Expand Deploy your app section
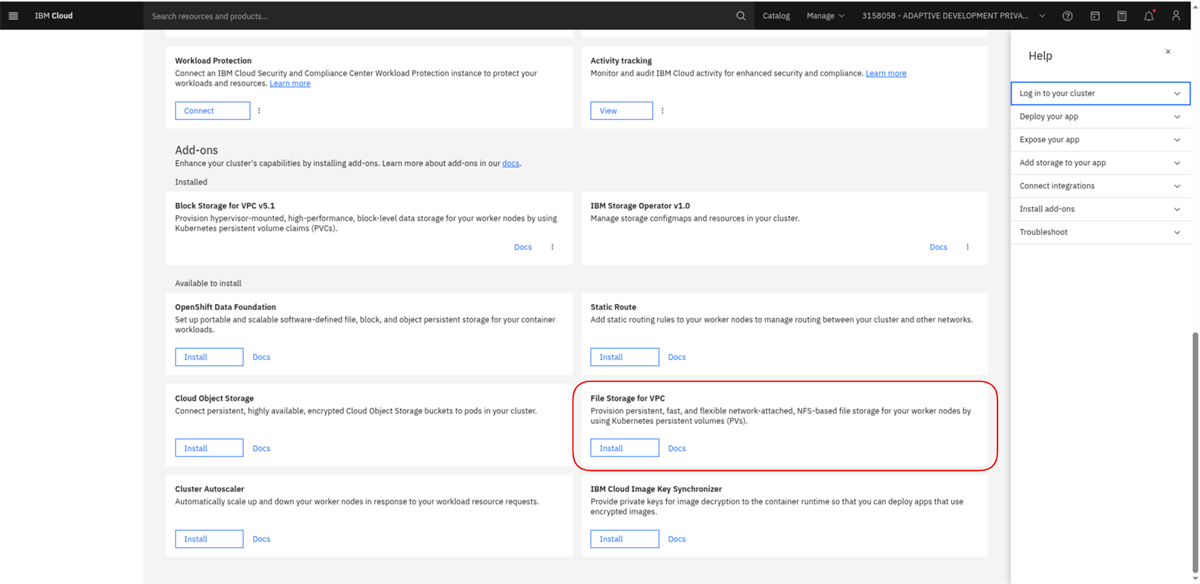This screenshot has width=1200, height=584. [x=1100, y=116]
